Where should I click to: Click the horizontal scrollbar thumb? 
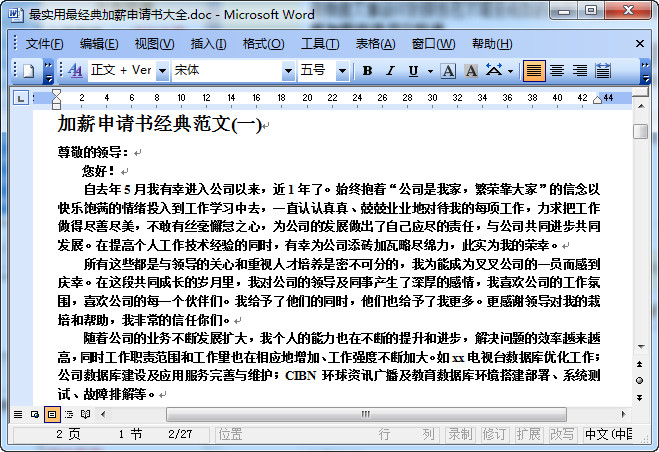point(366,415)
